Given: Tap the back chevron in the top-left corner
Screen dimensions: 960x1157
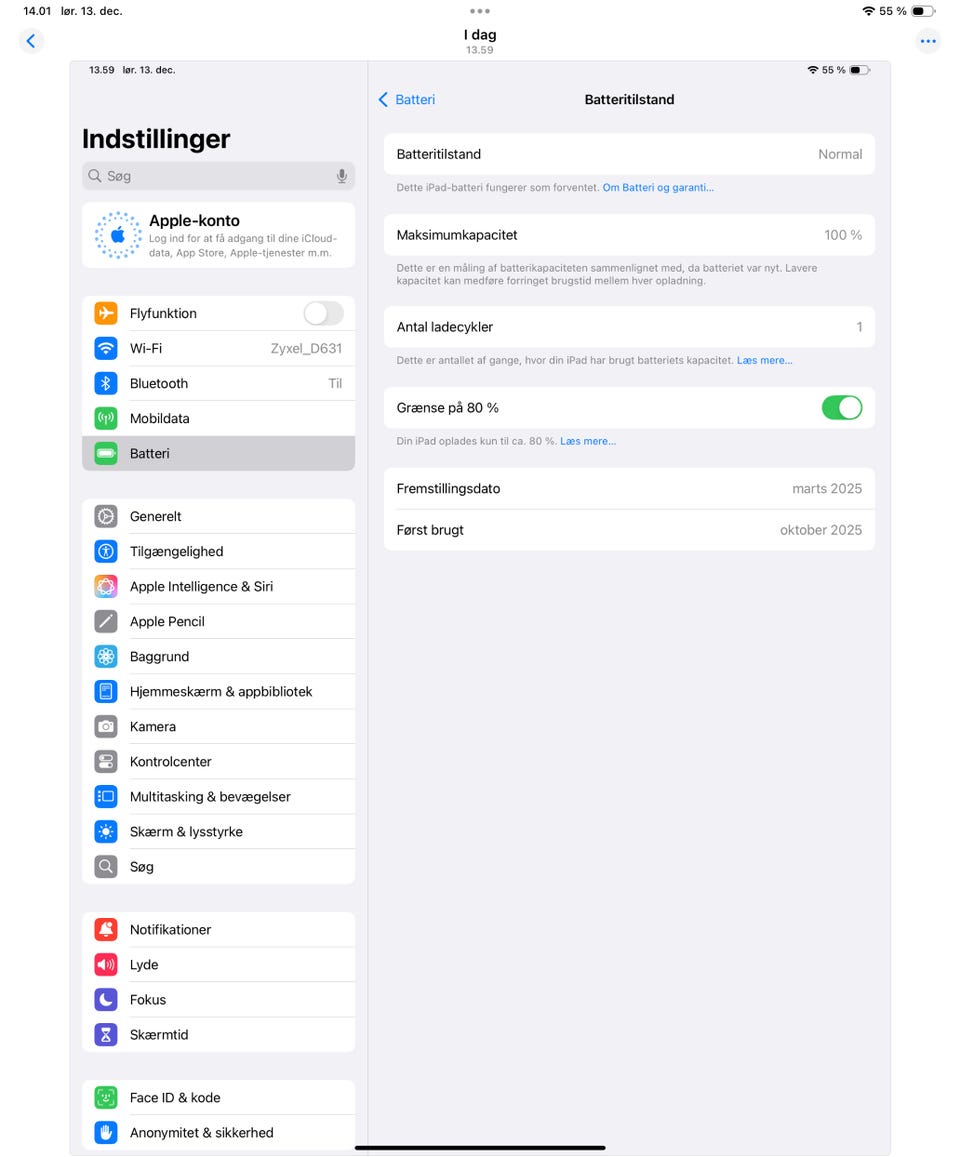Looking at the screenshot, I should point(31,41).
